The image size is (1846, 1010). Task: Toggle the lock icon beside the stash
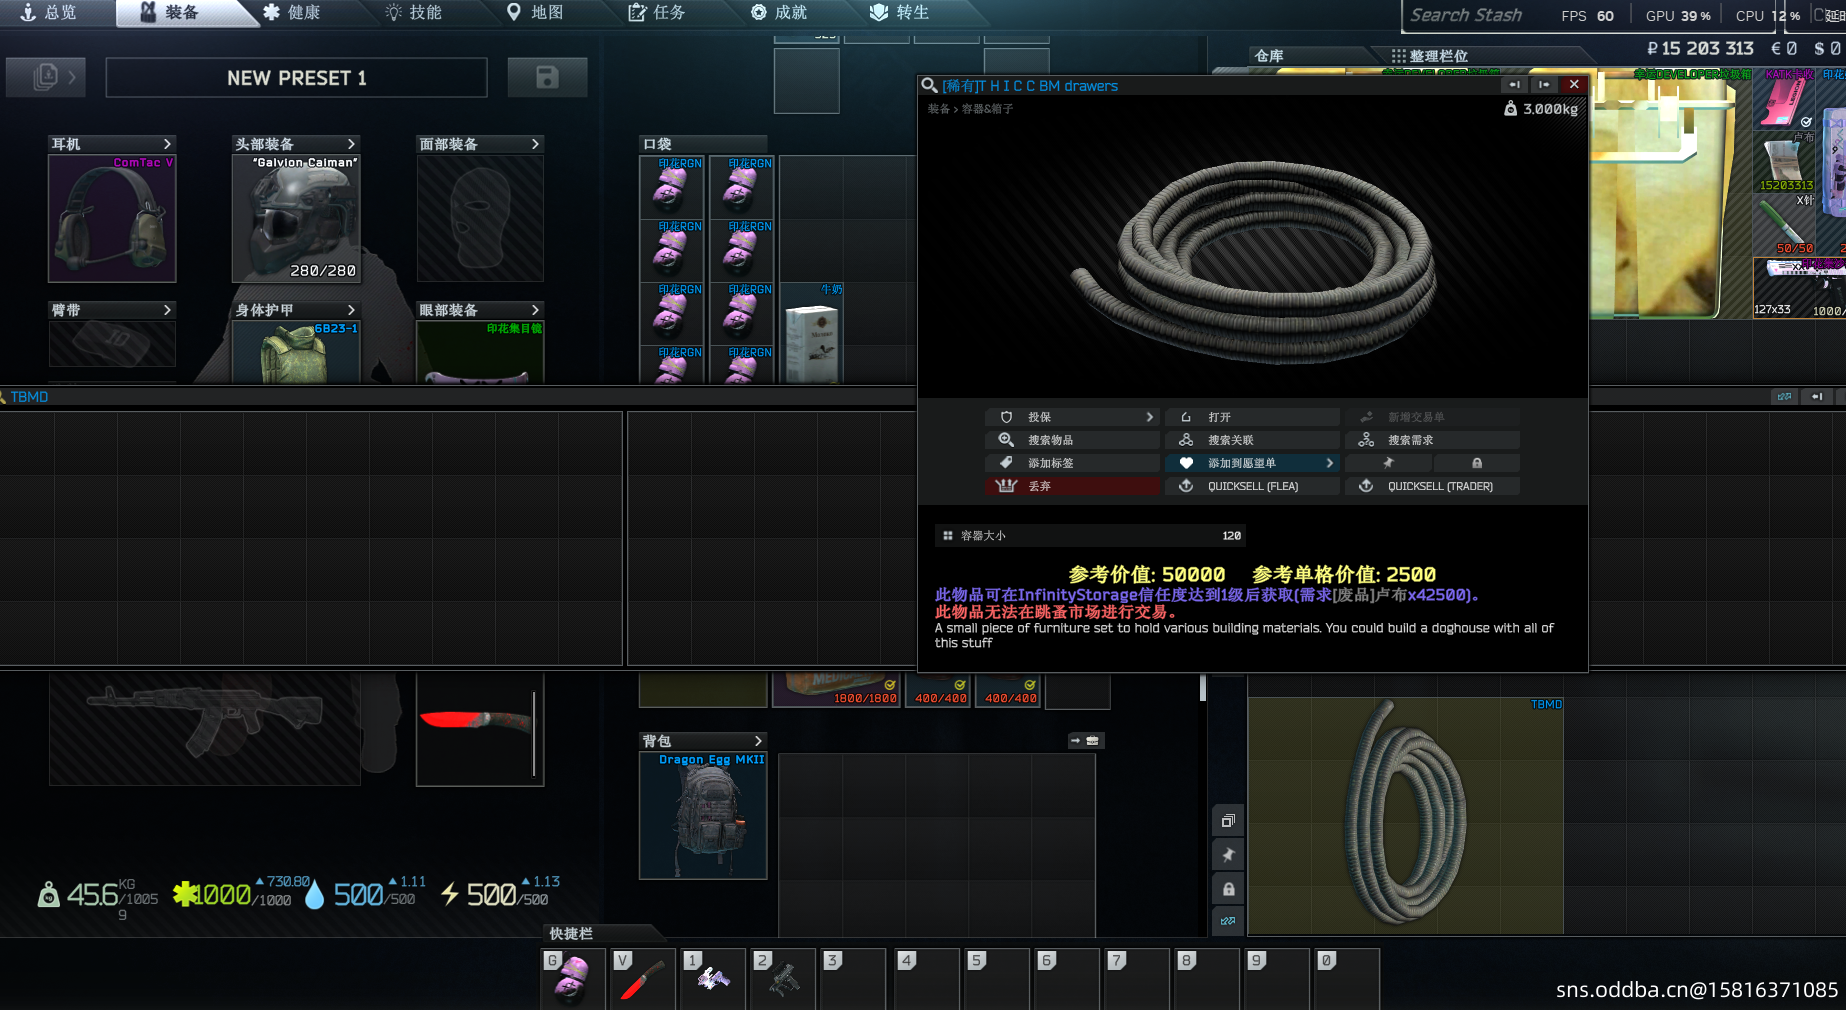(1228, 889)
